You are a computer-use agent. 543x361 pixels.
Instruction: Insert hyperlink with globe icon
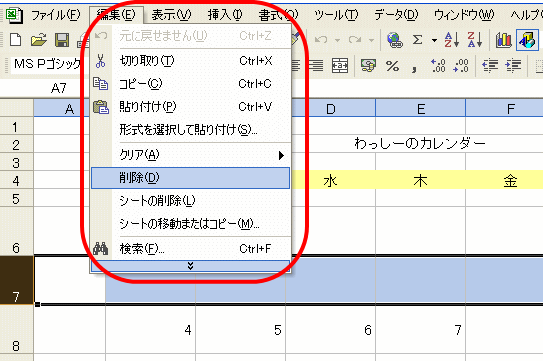click(395, 40)
